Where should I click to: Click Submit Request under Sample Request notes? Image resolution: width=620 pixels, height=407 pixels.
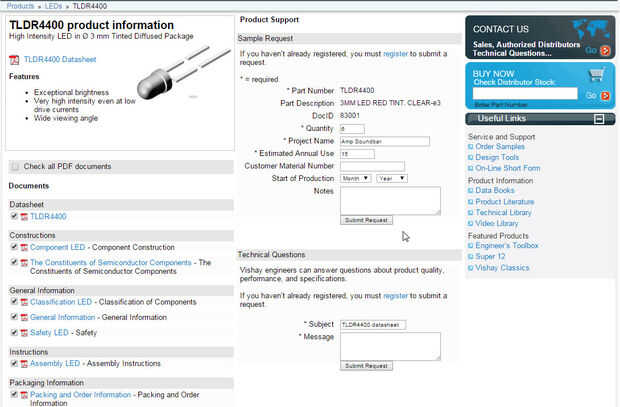(x=366, y=219)
